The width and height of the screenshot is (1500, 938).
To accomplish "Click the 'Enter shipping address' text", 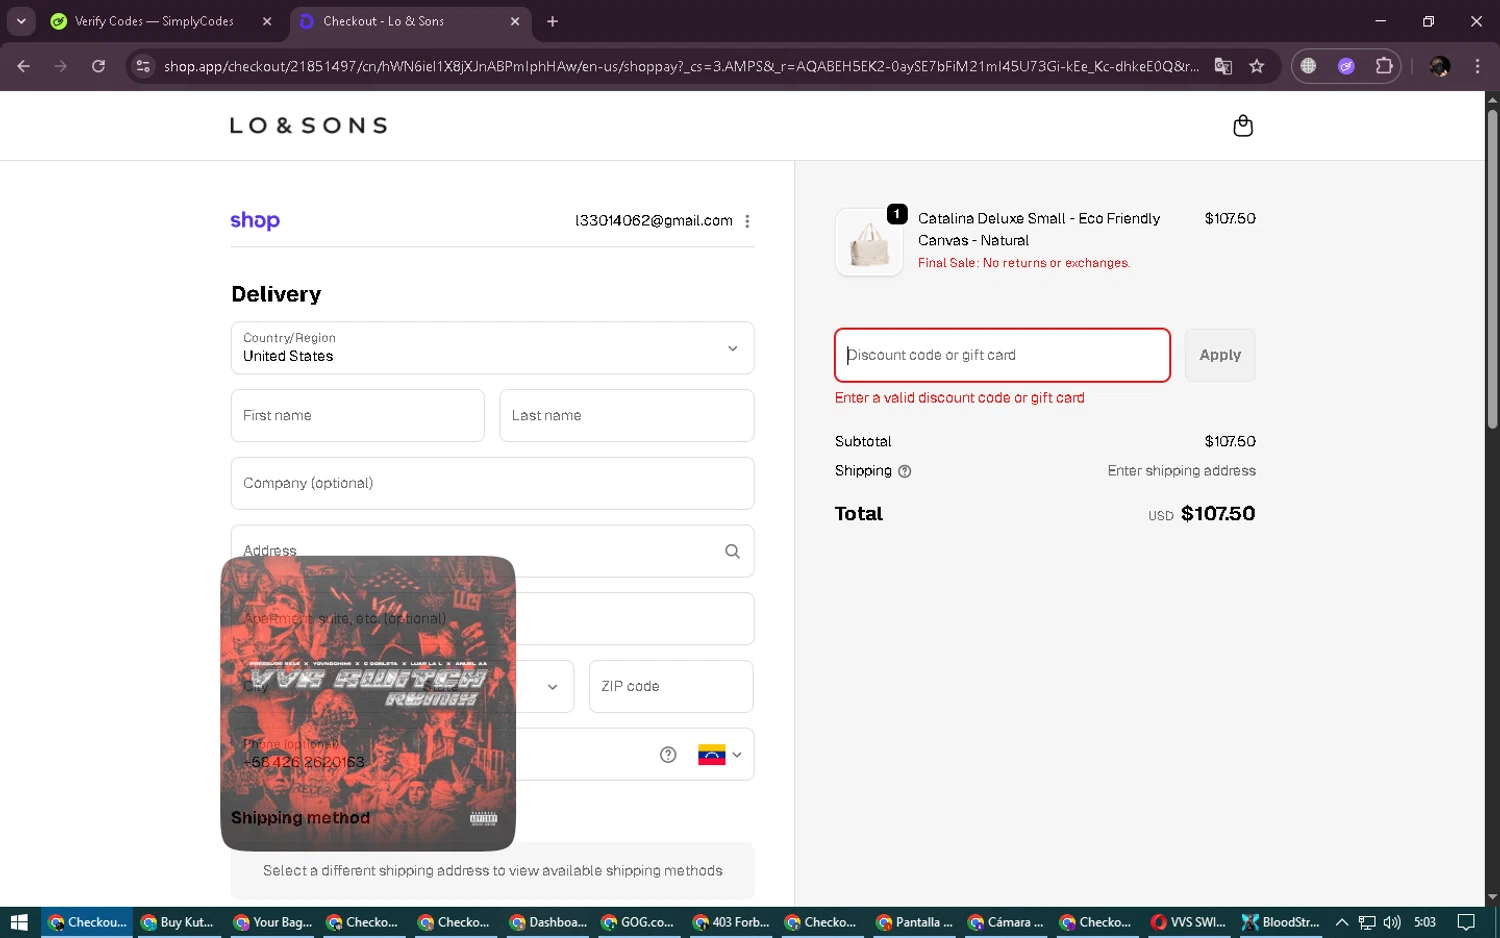I will click(x=1182, y=471).
